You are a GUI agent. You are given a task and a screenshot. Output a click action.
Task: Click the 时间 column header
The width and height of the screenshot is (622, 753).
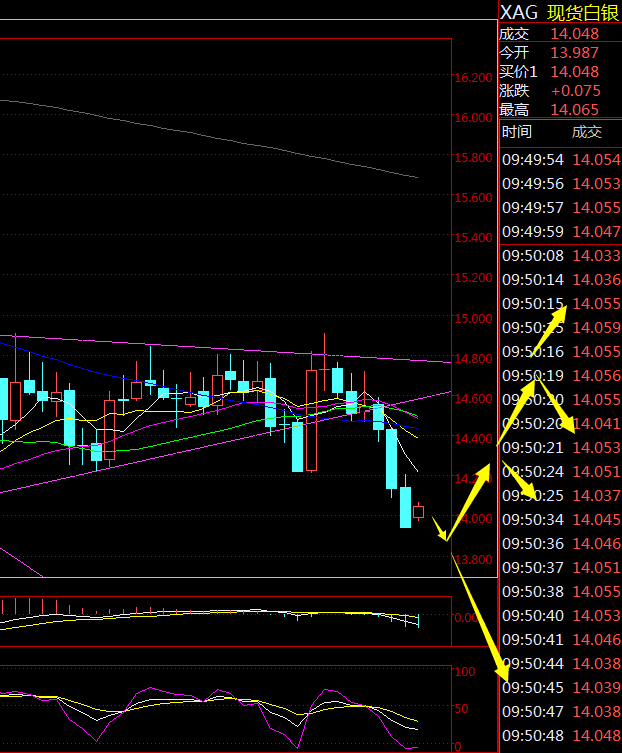[516, 131]
